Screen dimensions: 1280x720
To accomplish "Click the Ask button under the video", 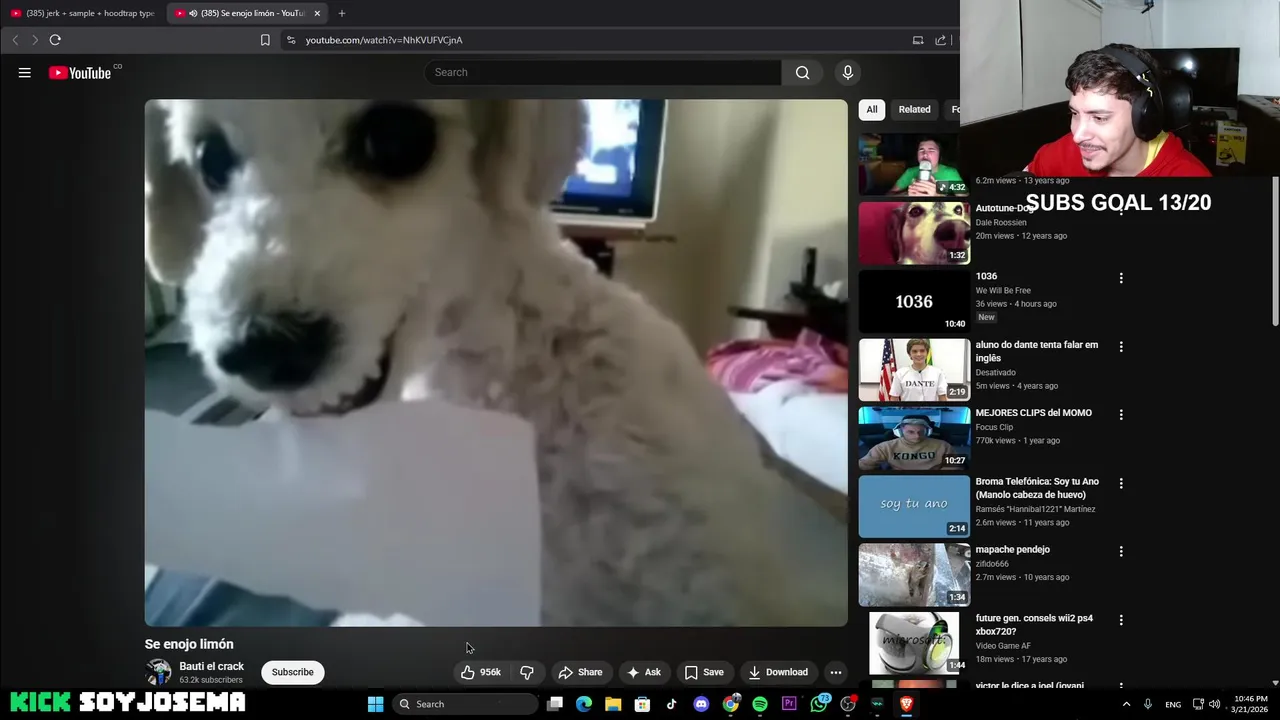I will pyautogui.click(x=643, y=672).
